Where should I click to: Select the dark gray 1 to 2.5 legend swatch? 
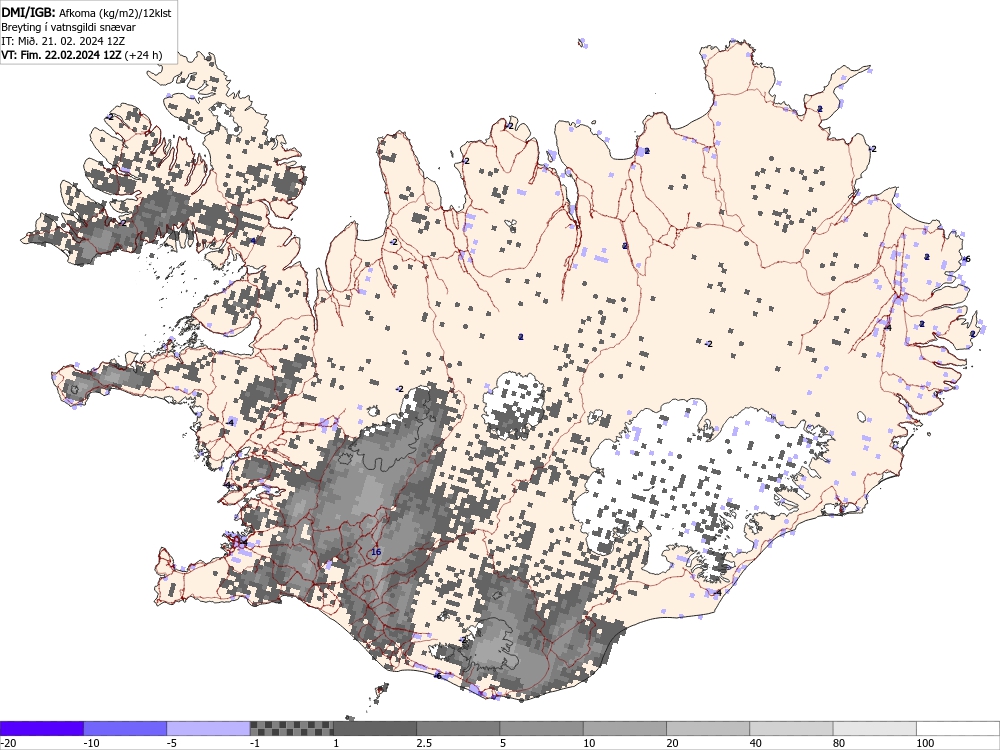coord(375,728)
